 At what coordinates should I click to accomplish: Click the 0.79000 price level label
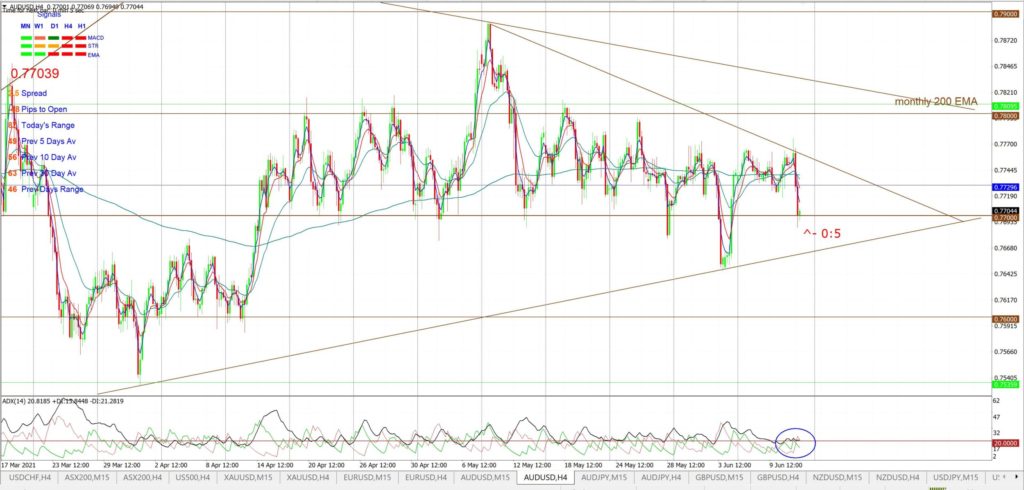point(1005,14)
